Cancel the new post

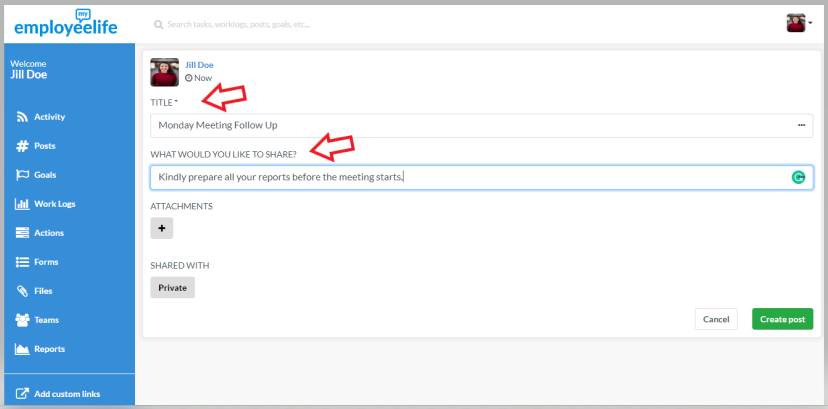pos(716,319)
